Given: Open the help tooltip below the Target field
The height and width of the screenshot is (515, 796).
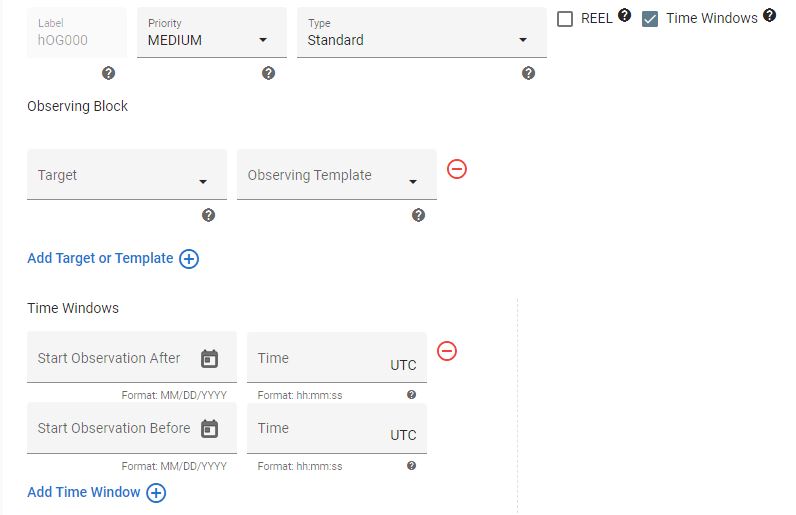Looking at the screenshot, I should pyautogui.click(x=208, y=215).
